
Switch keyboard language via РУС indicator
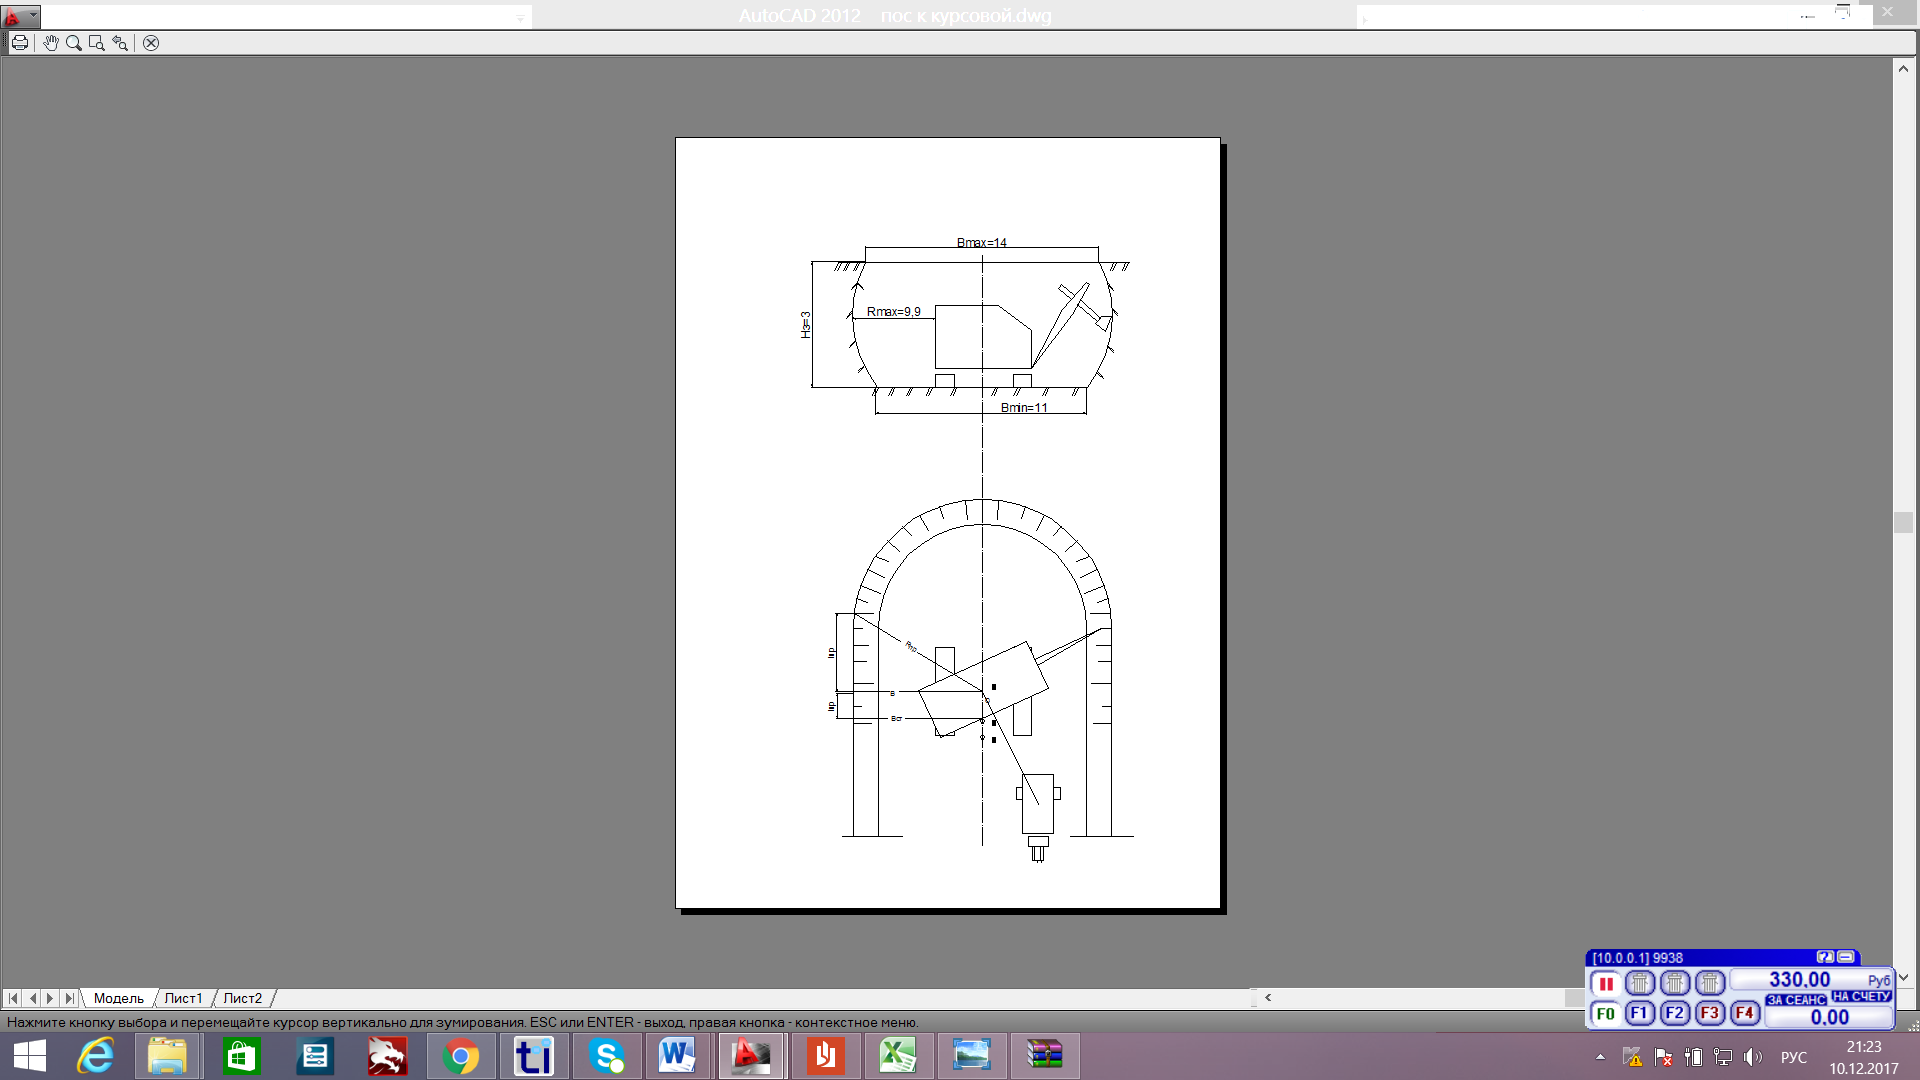coord(1793,1057)
